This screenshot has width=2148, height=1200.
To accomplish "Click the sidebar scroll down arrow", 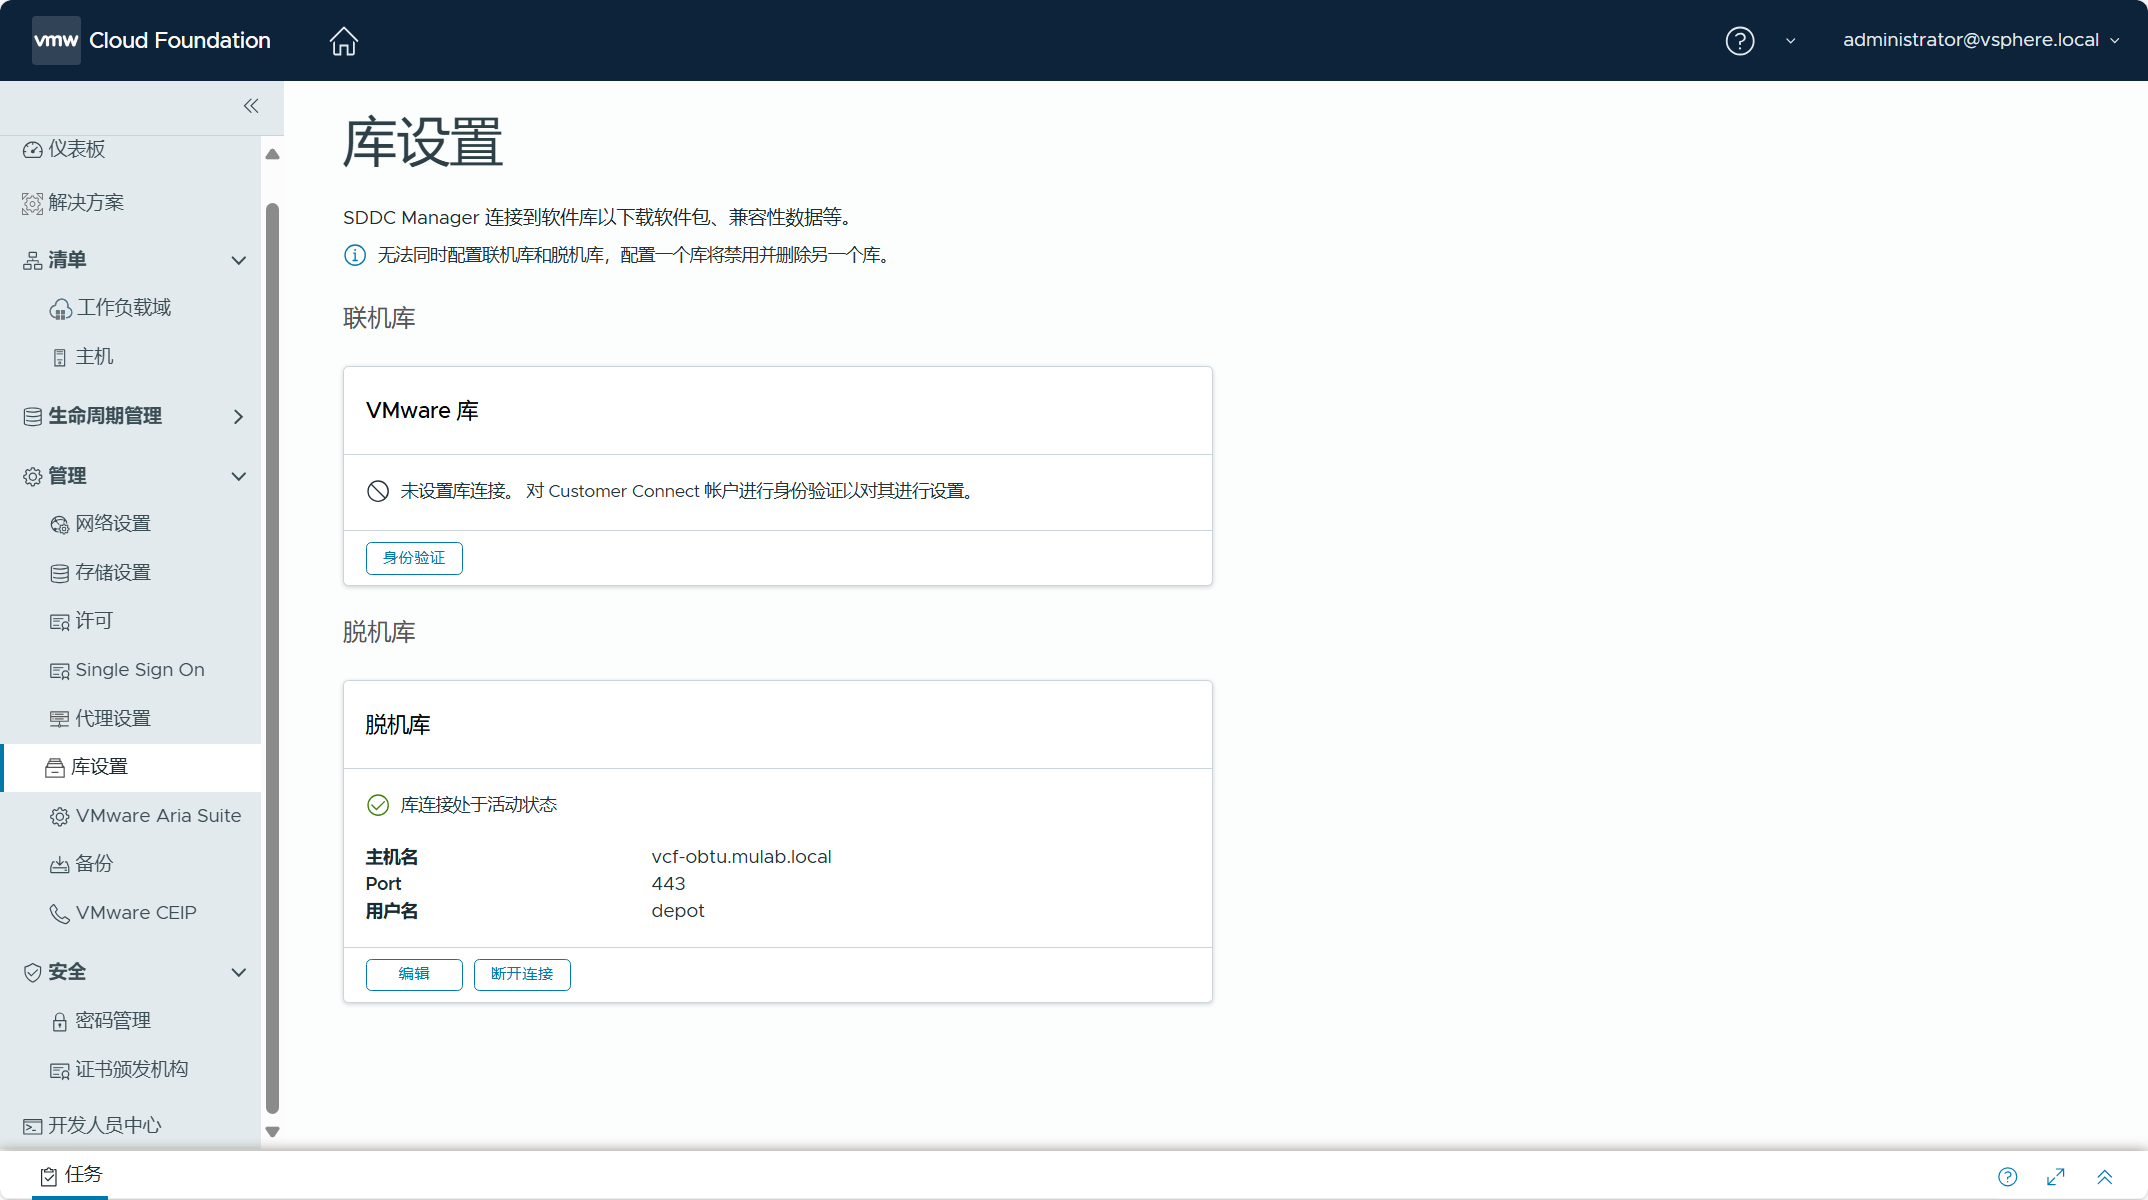I will pos(272,1132).
